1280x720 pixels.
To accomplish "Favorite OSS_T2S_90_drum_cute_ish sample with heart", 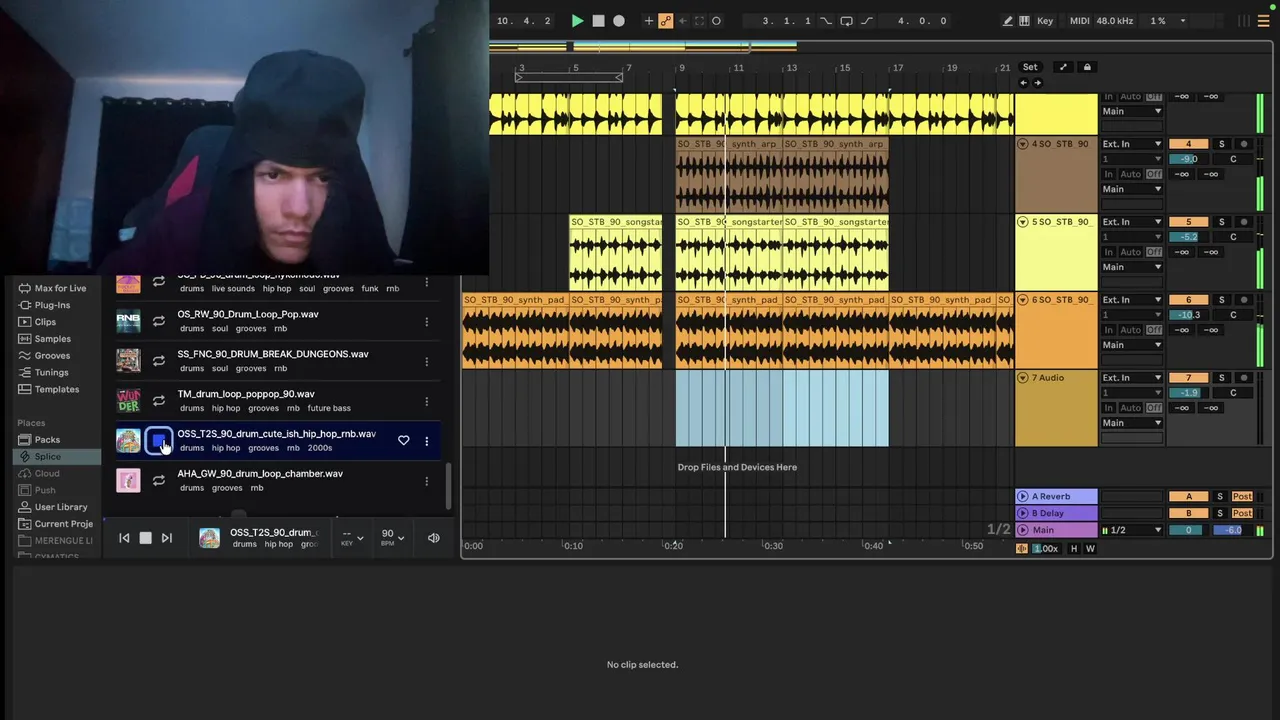I will pyautogui.click(x=403, y=441).
